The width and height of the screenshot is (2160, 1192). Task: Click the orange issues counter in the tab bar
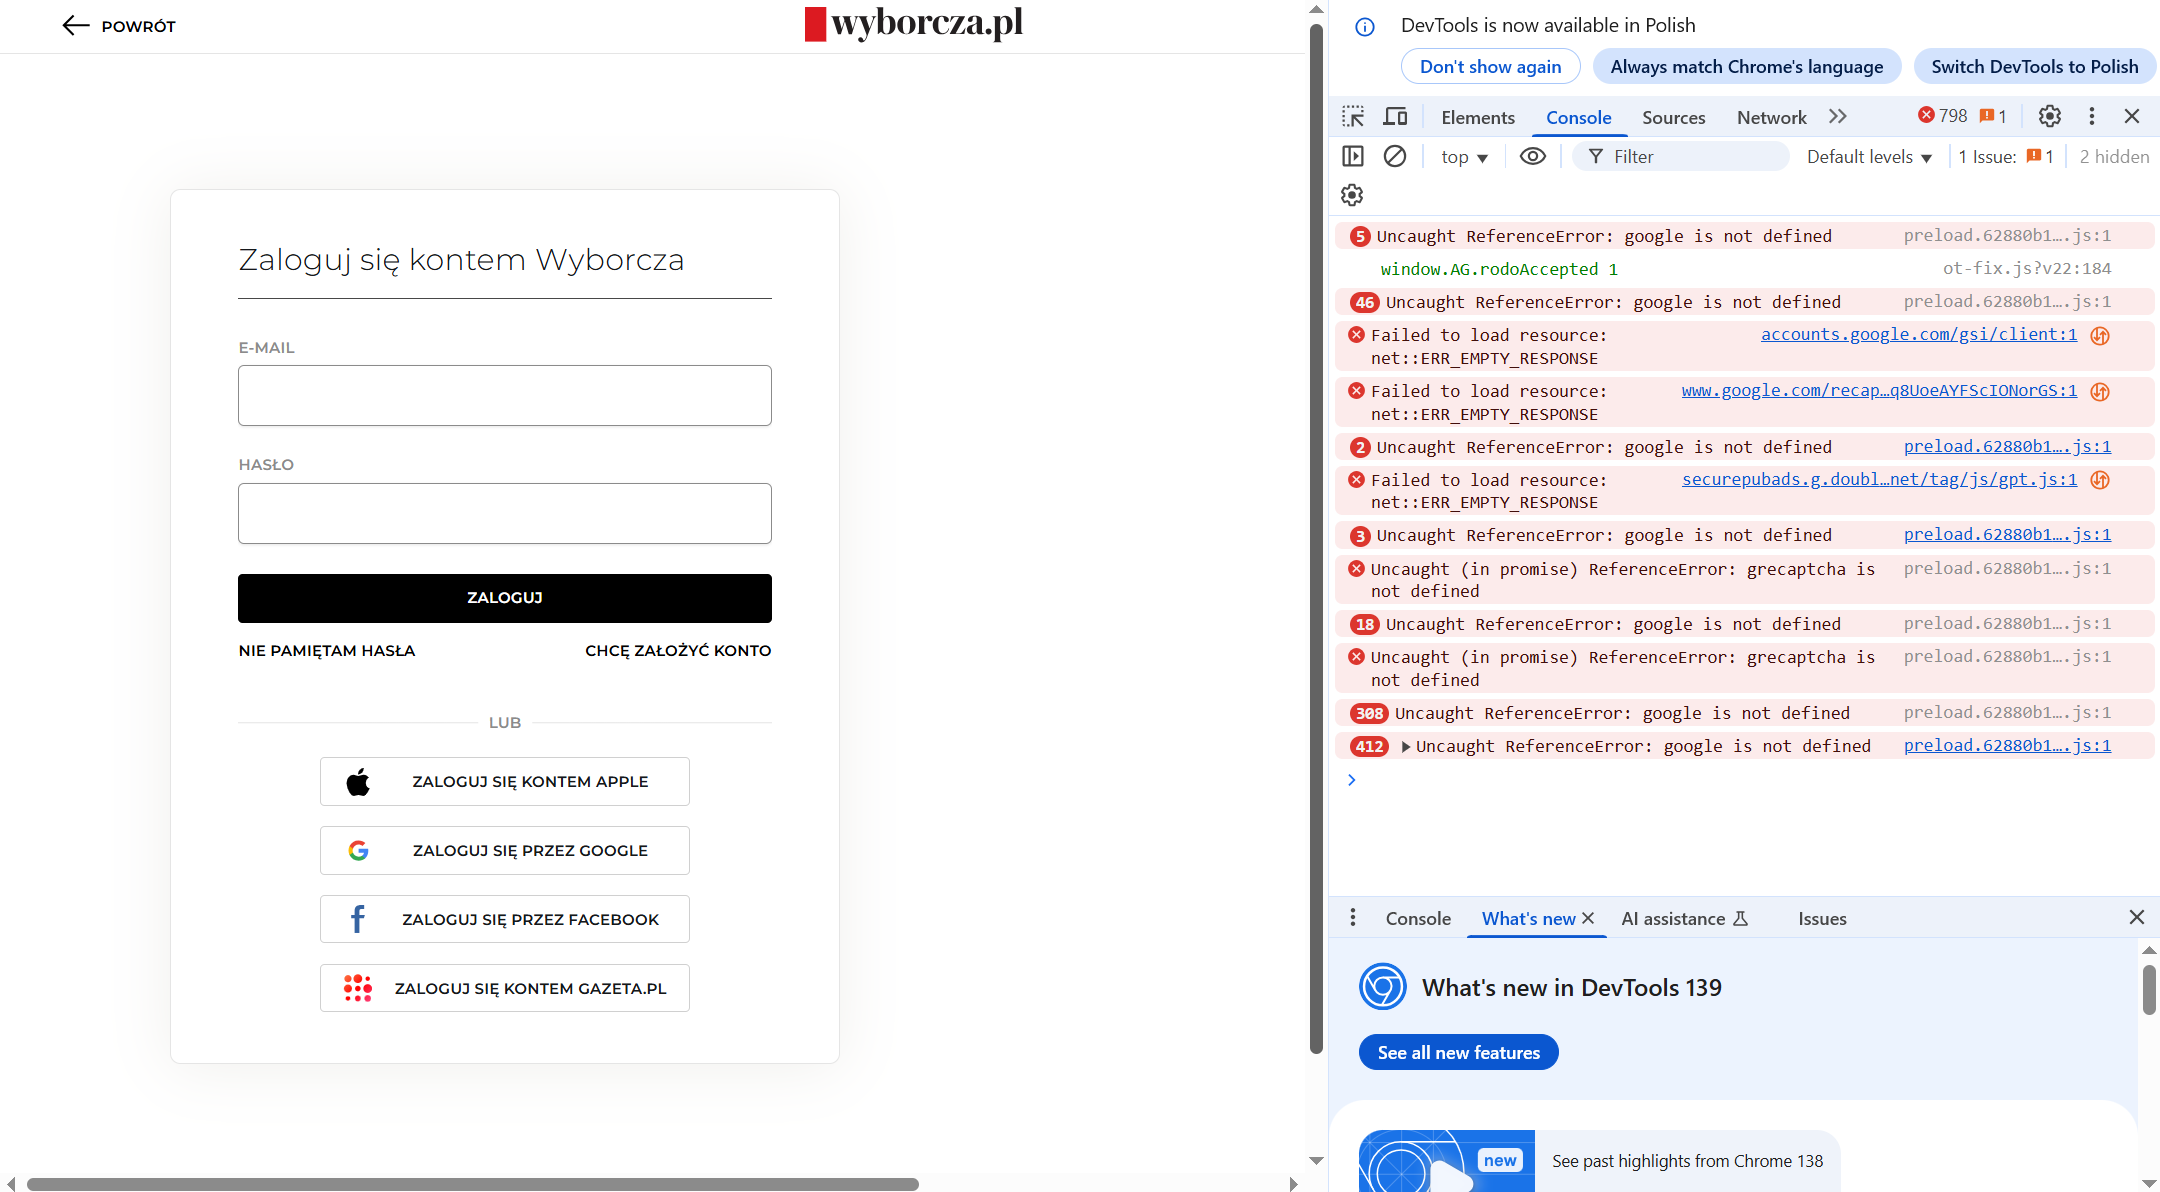click(1993, 116)
